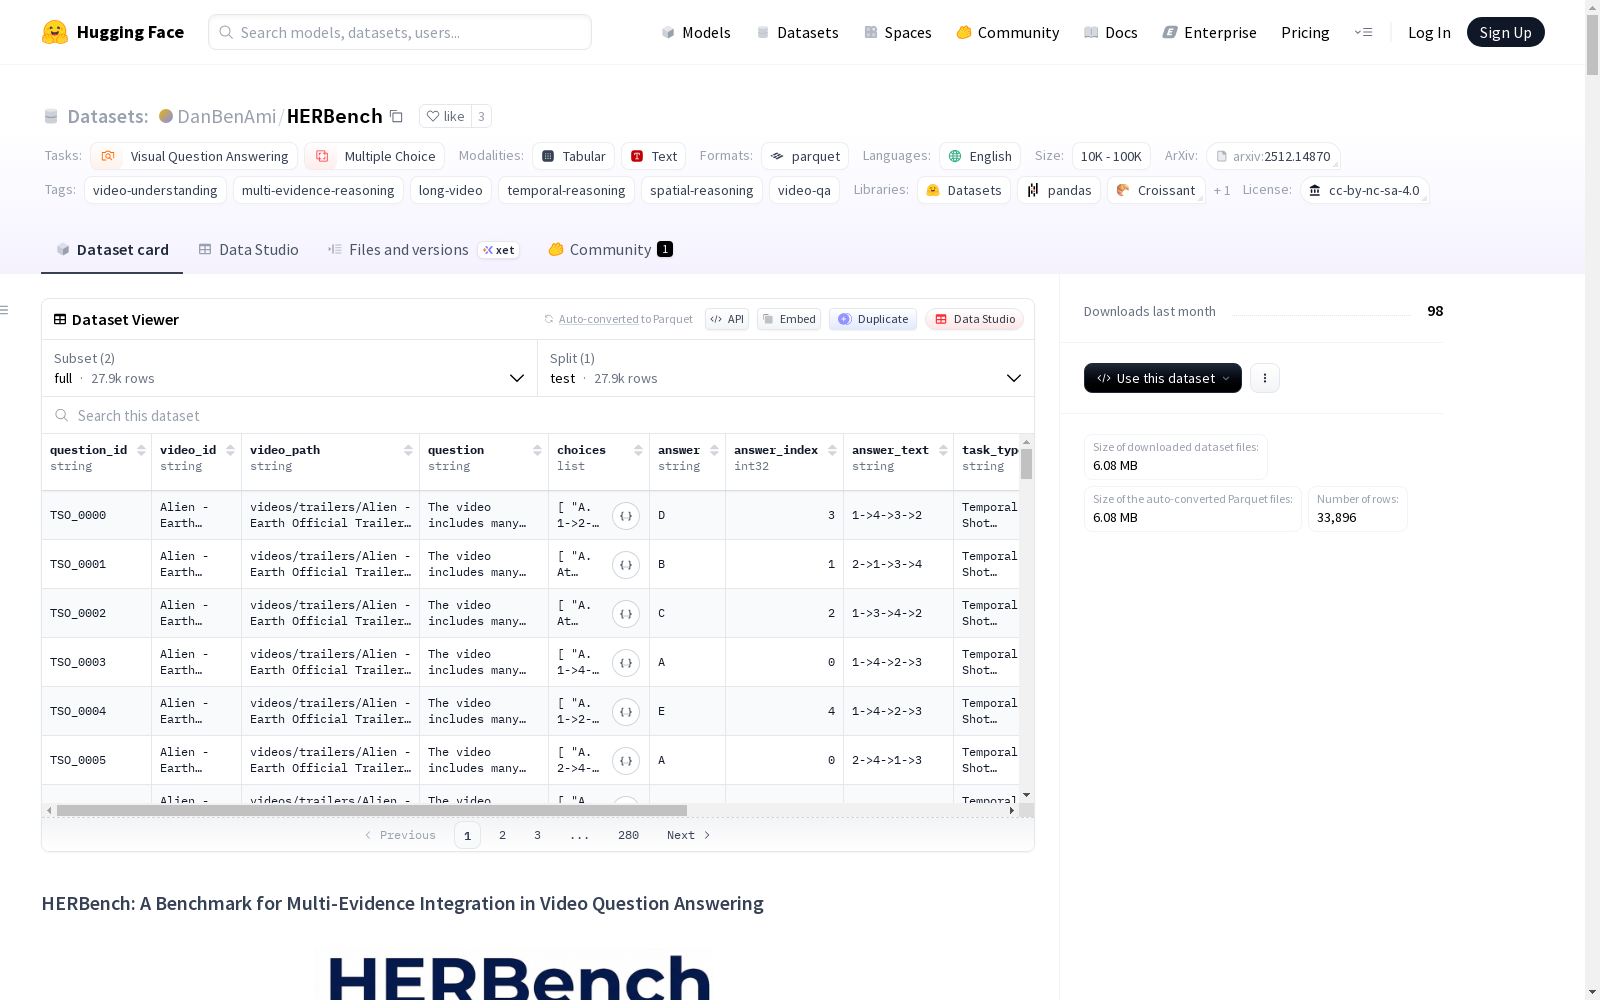Sort the answer_index column
Image resolution: width=1600 pixels, height=1000 pixels.
832,450
